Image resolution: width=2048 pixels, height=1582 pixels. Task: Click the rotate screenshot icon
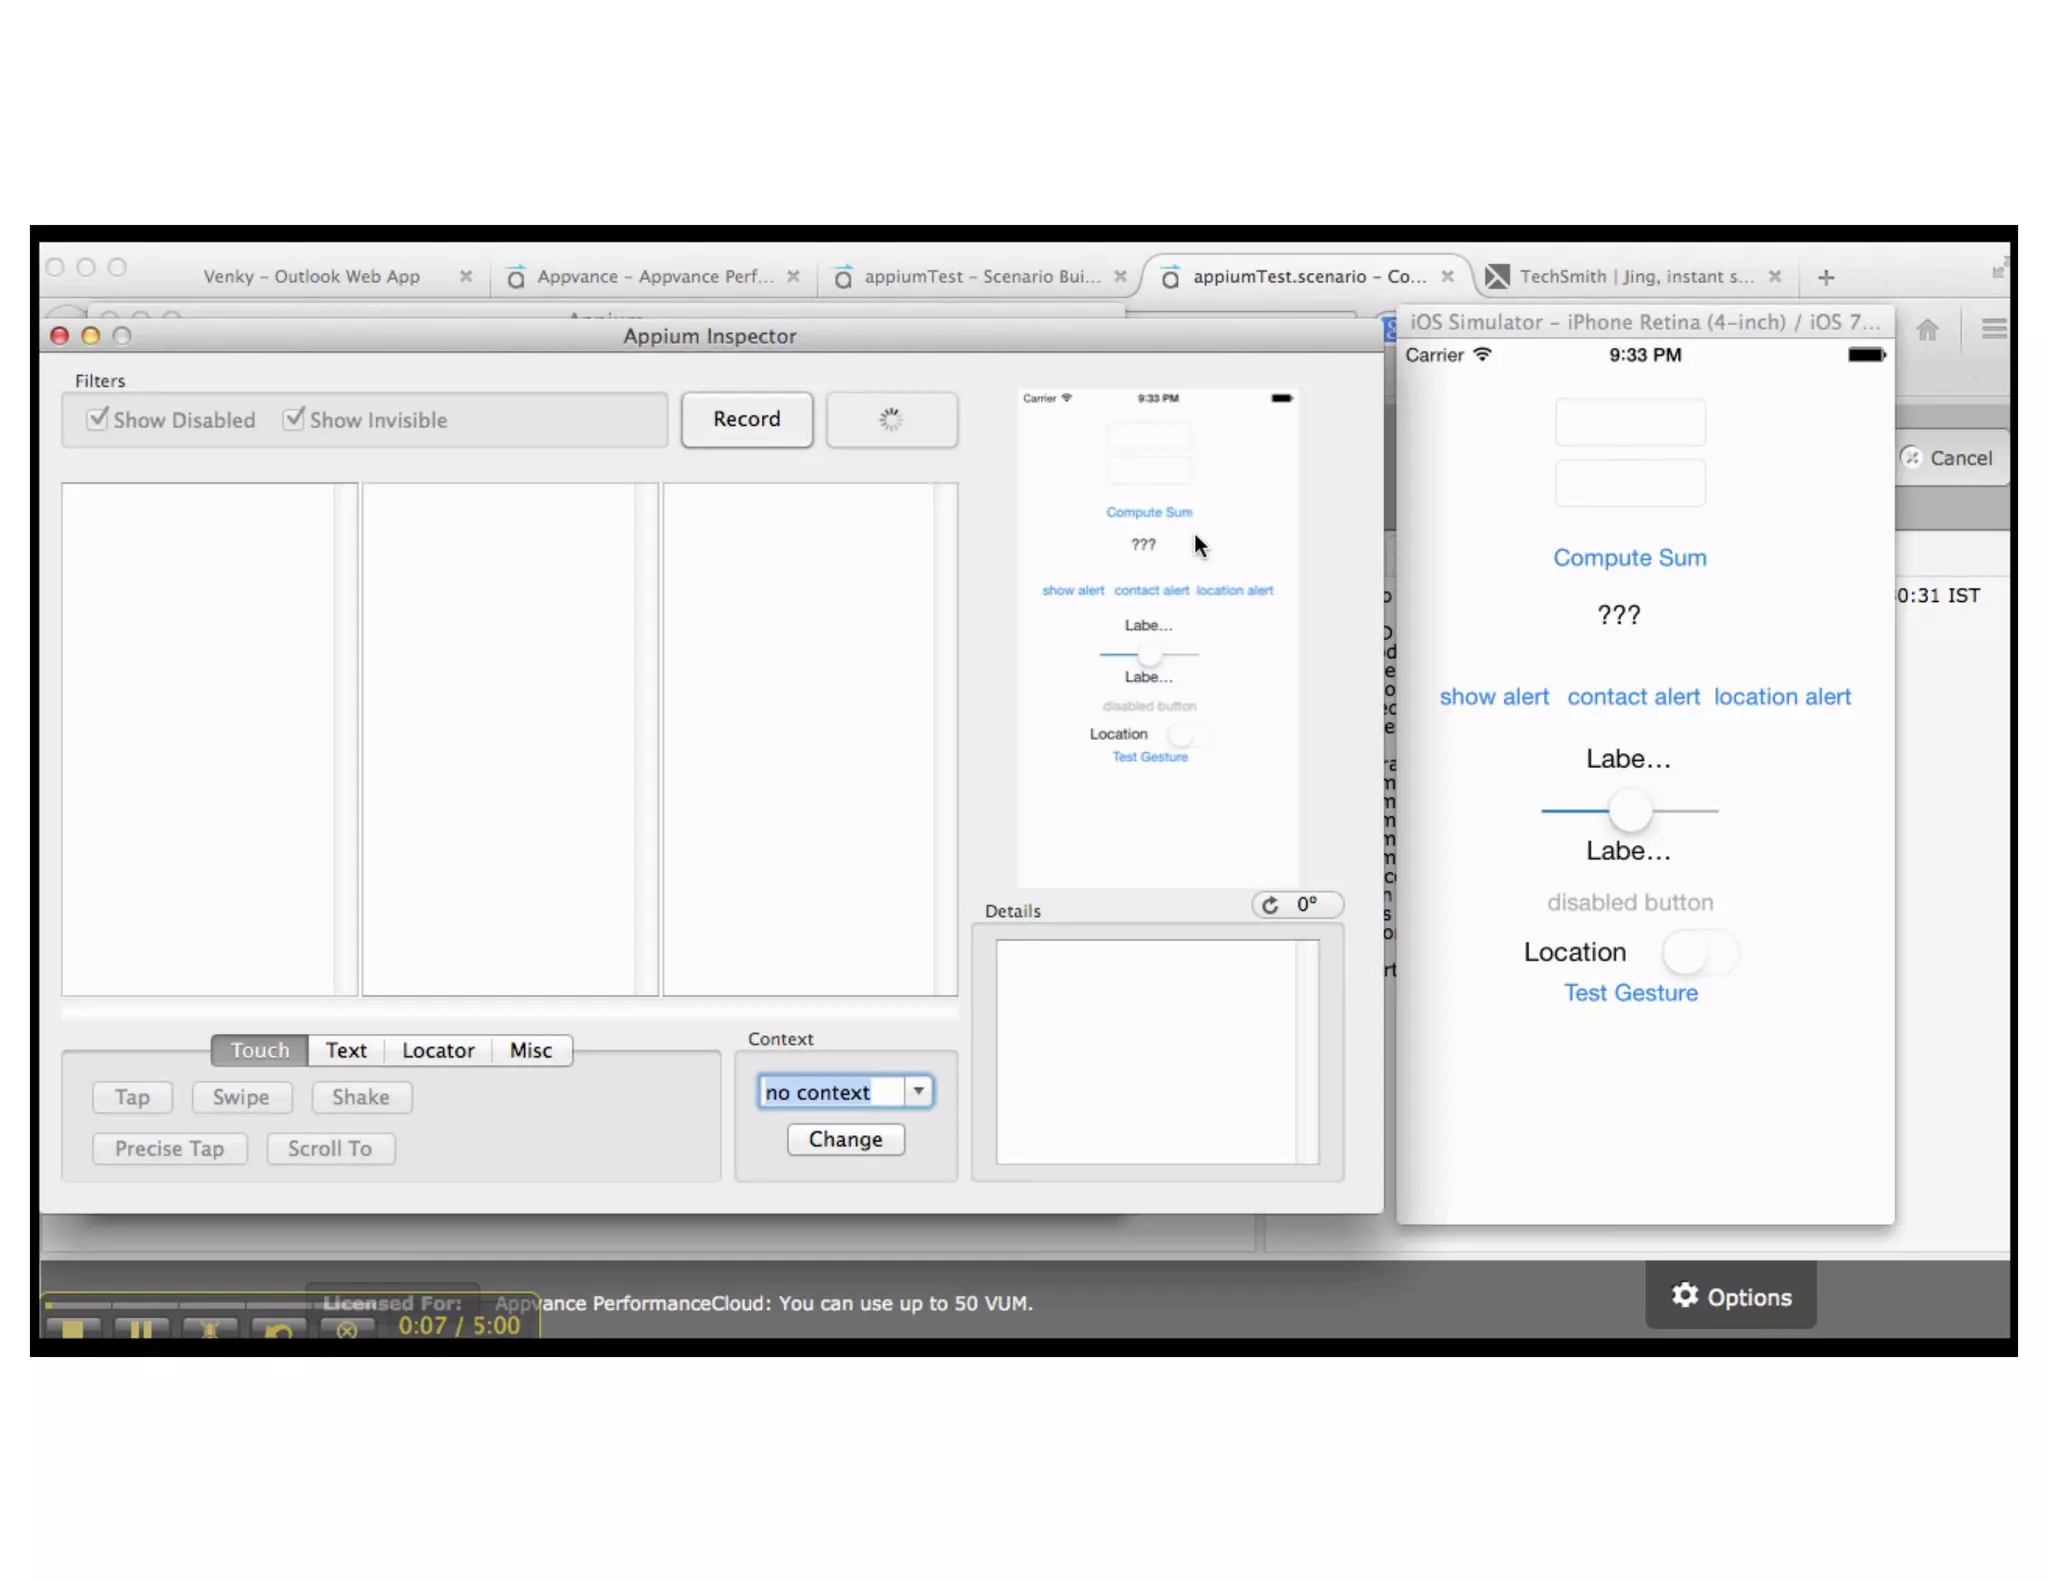[1270, 905]
